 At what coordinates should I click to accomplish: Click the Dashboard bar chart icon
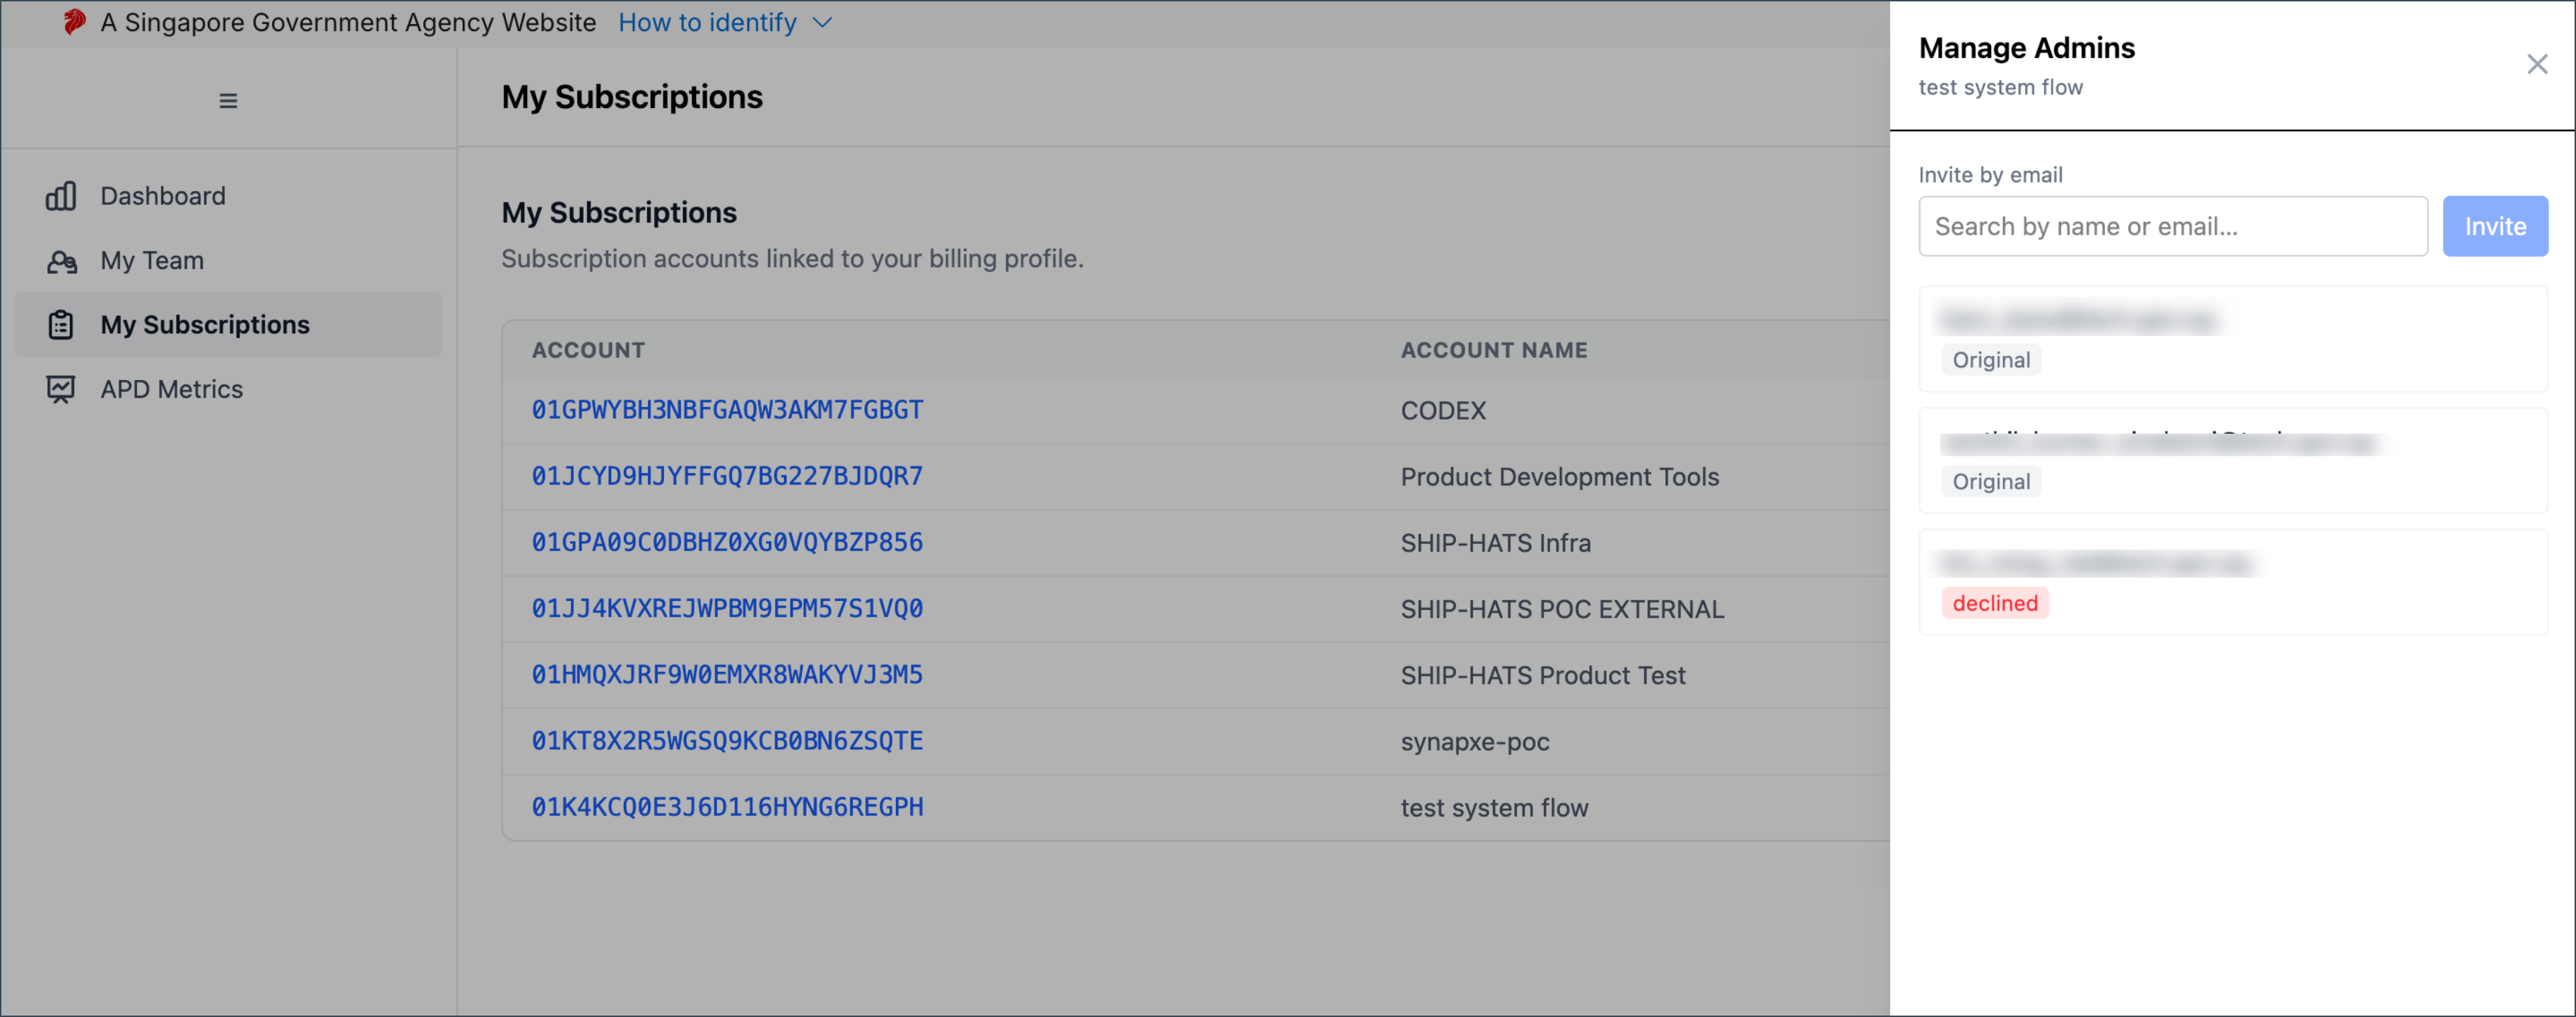click(61, 196)
